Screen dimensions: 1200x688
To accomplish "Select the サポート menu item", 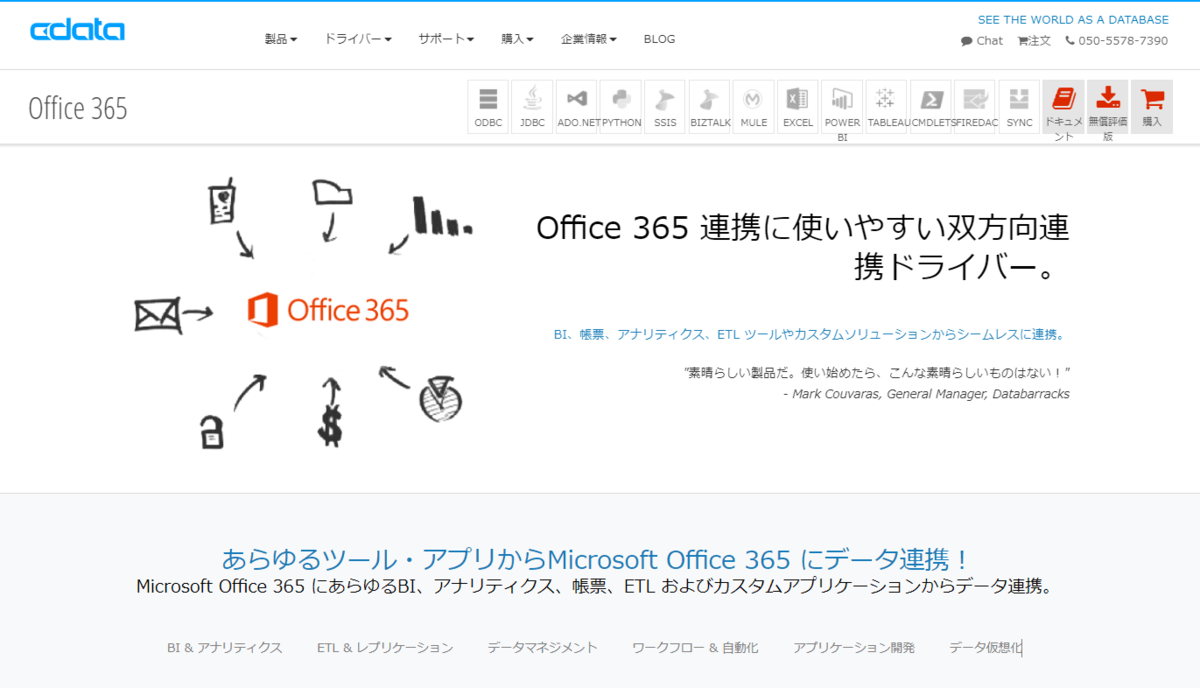I will tap(444, 39).
